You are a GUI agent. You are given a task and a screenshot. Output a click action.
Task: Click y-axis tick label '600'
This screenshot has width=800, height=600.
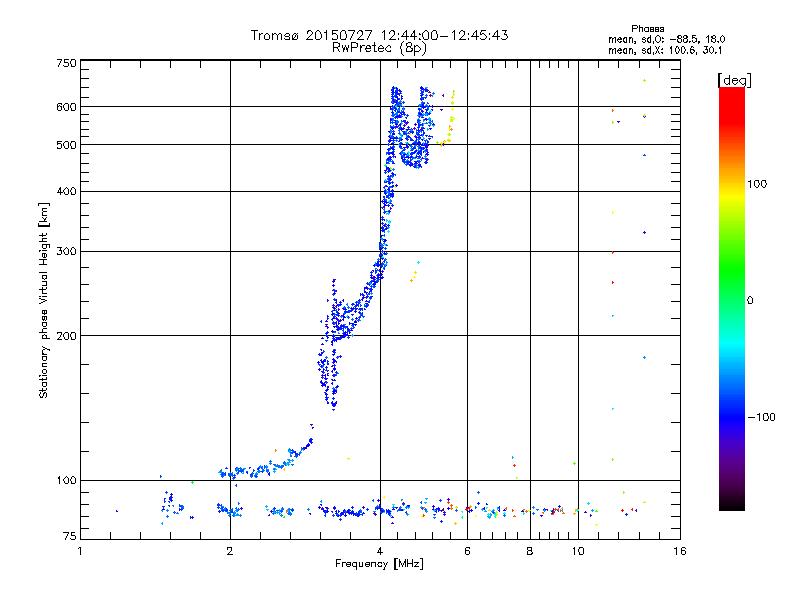pos(67,107)
